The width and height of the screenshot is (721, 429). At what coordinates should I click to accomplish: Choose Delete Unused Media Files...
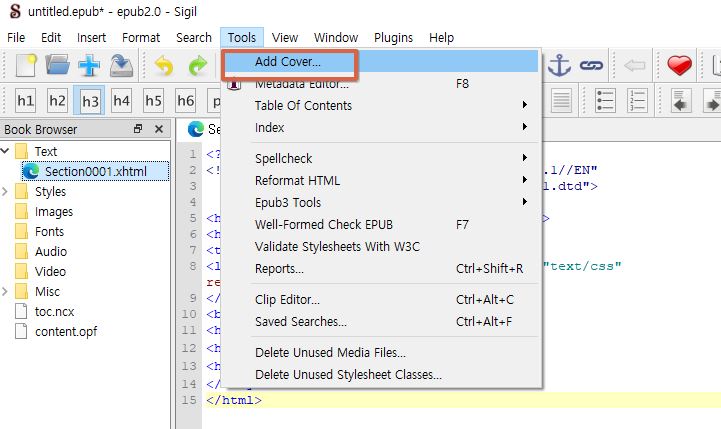pos(381,352)
